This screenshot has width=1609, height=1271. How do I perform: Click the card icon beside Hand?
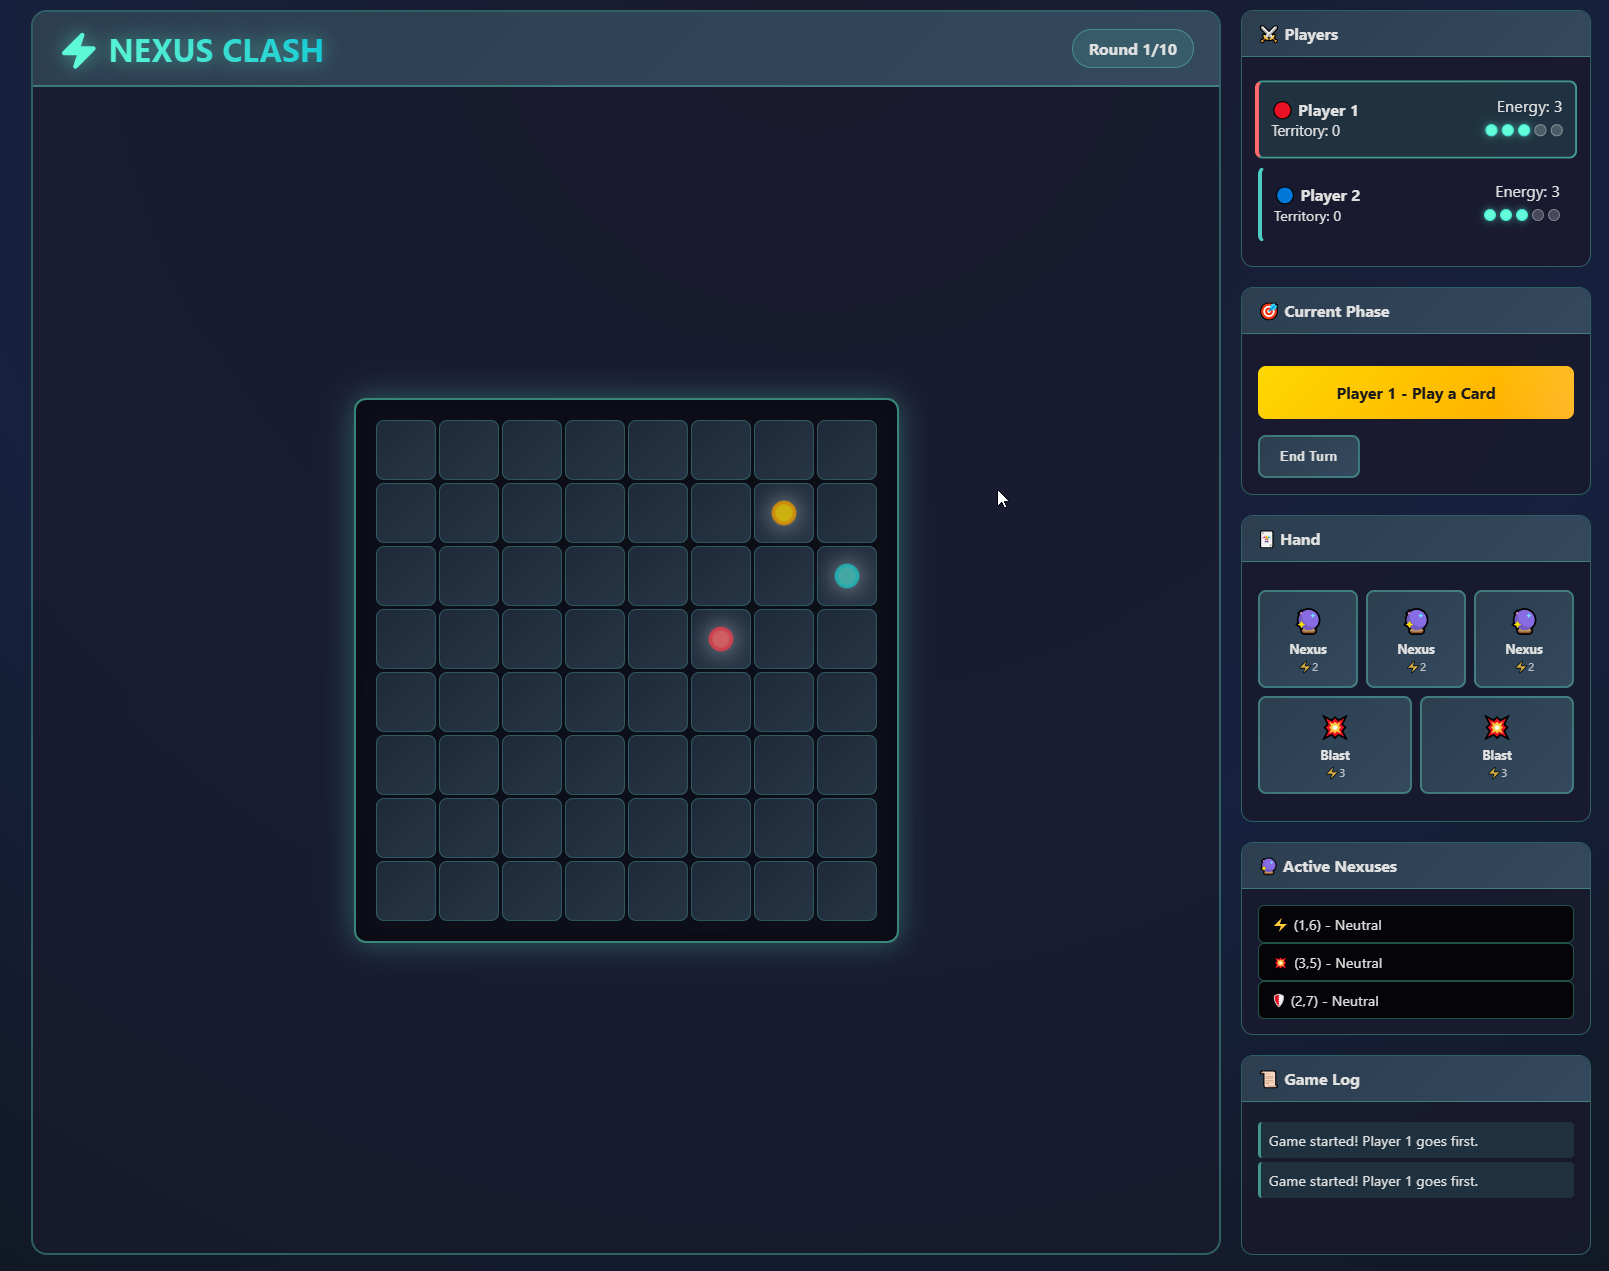[1267, 540]
